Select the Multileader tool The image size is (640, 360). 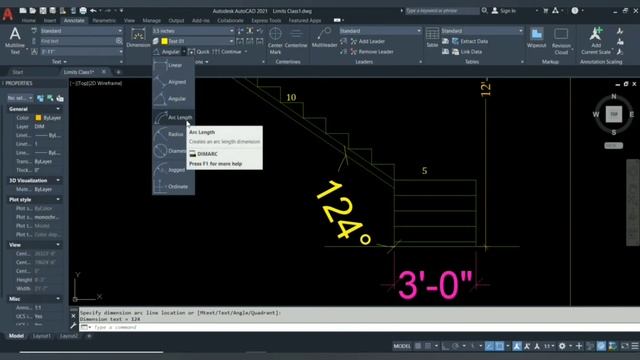[324, 38]
